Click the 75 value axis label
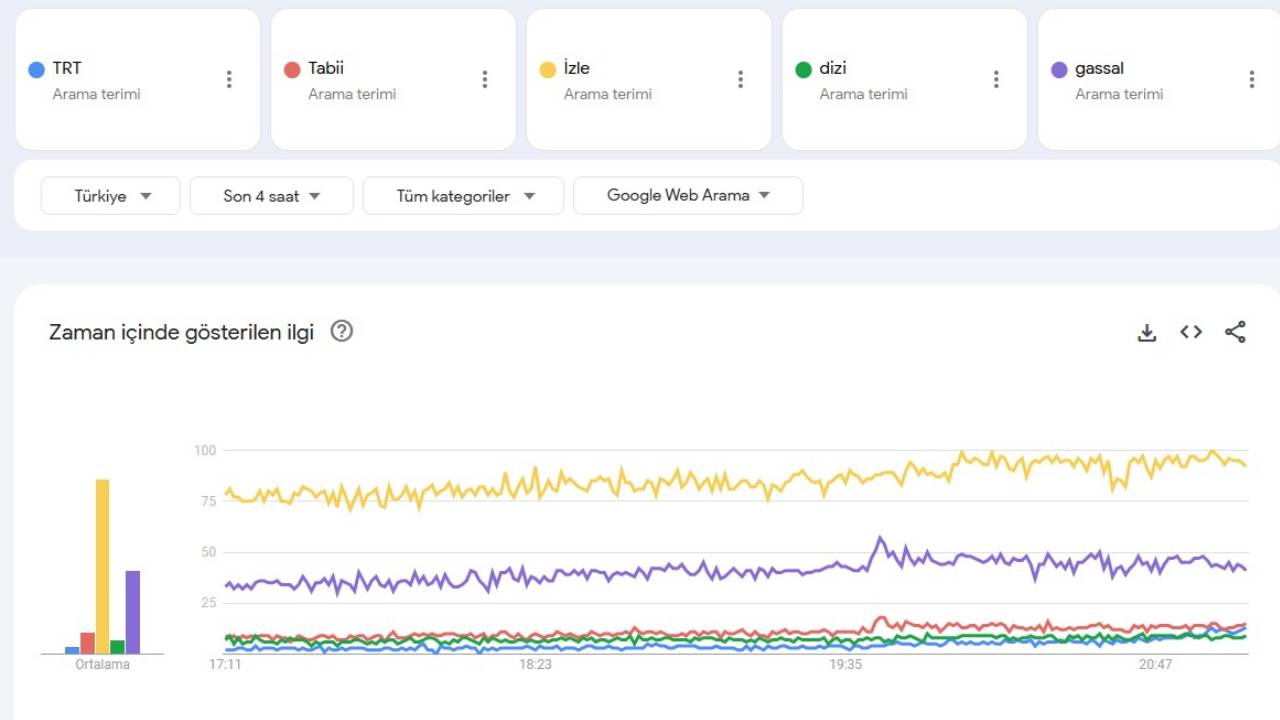 pos(208,501)
